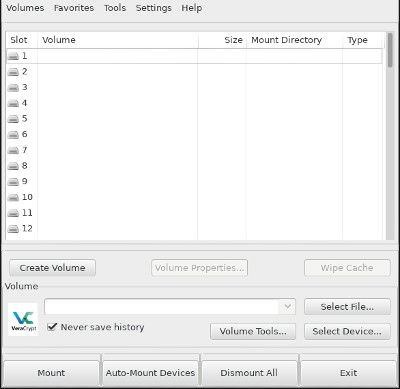Click Select File button

point(347,306)
